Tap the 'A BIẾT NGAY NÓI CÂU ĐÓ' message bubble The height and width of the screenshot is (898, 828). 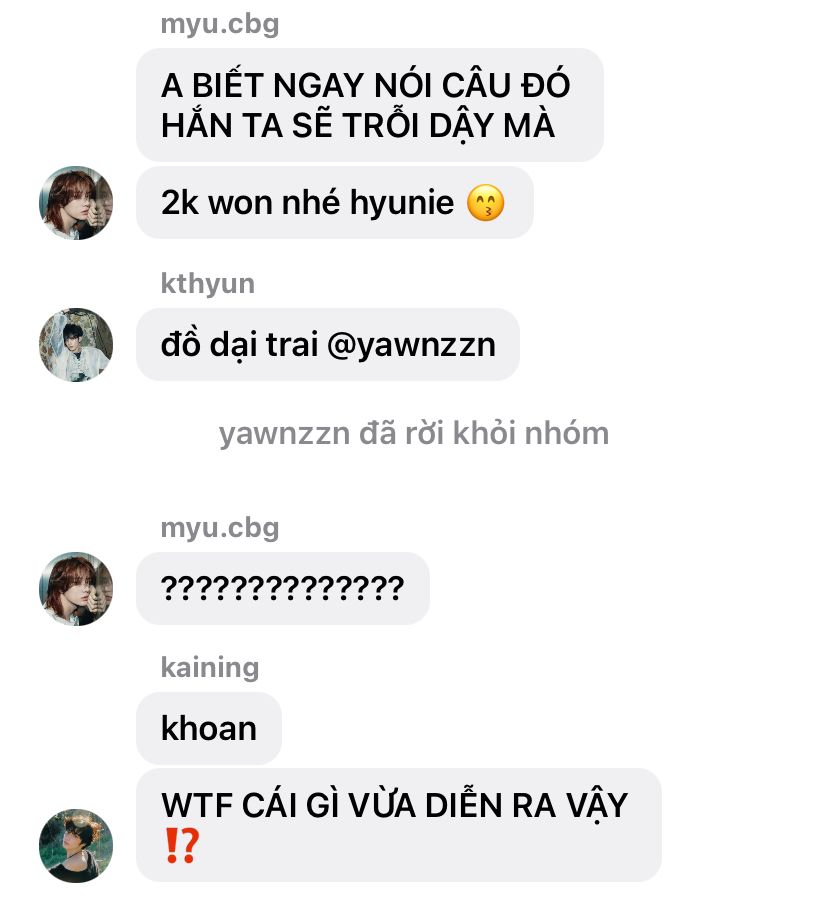pos(370,105)
